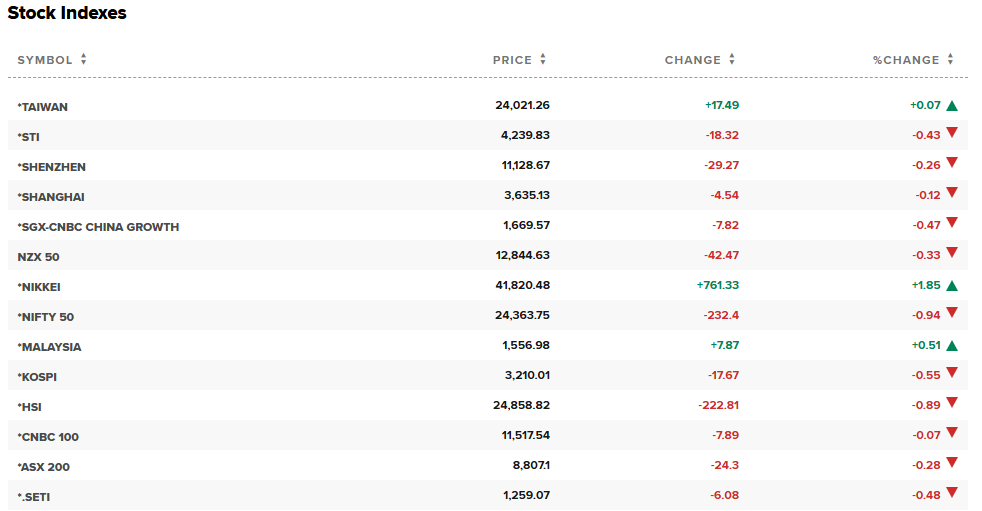The width and height of the screenshot is (982, 511).
Task: Click the red down arrow for NZX 50
Action: click(952, 252)
